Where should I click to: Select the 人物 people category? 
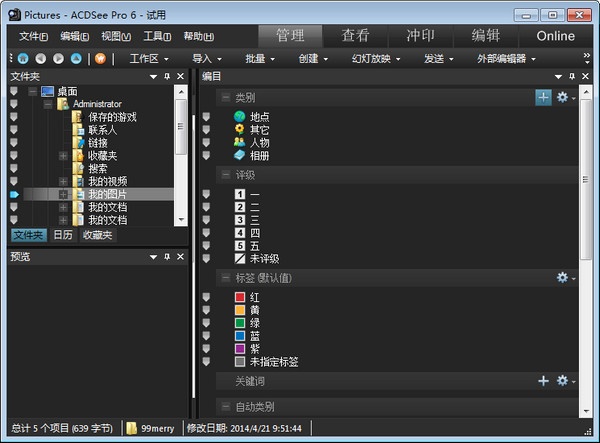coord(240,142)
